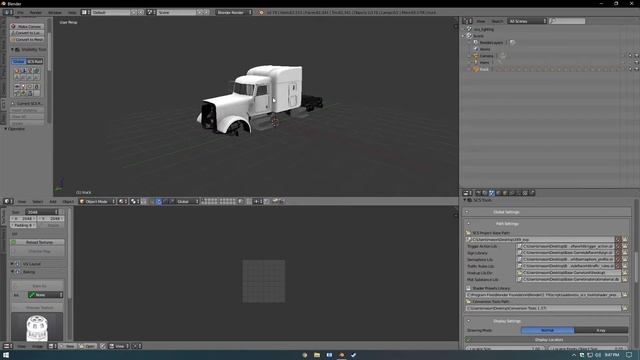
Task: Switch to Render Layers properties icon
Action: (x=485, y=193)
